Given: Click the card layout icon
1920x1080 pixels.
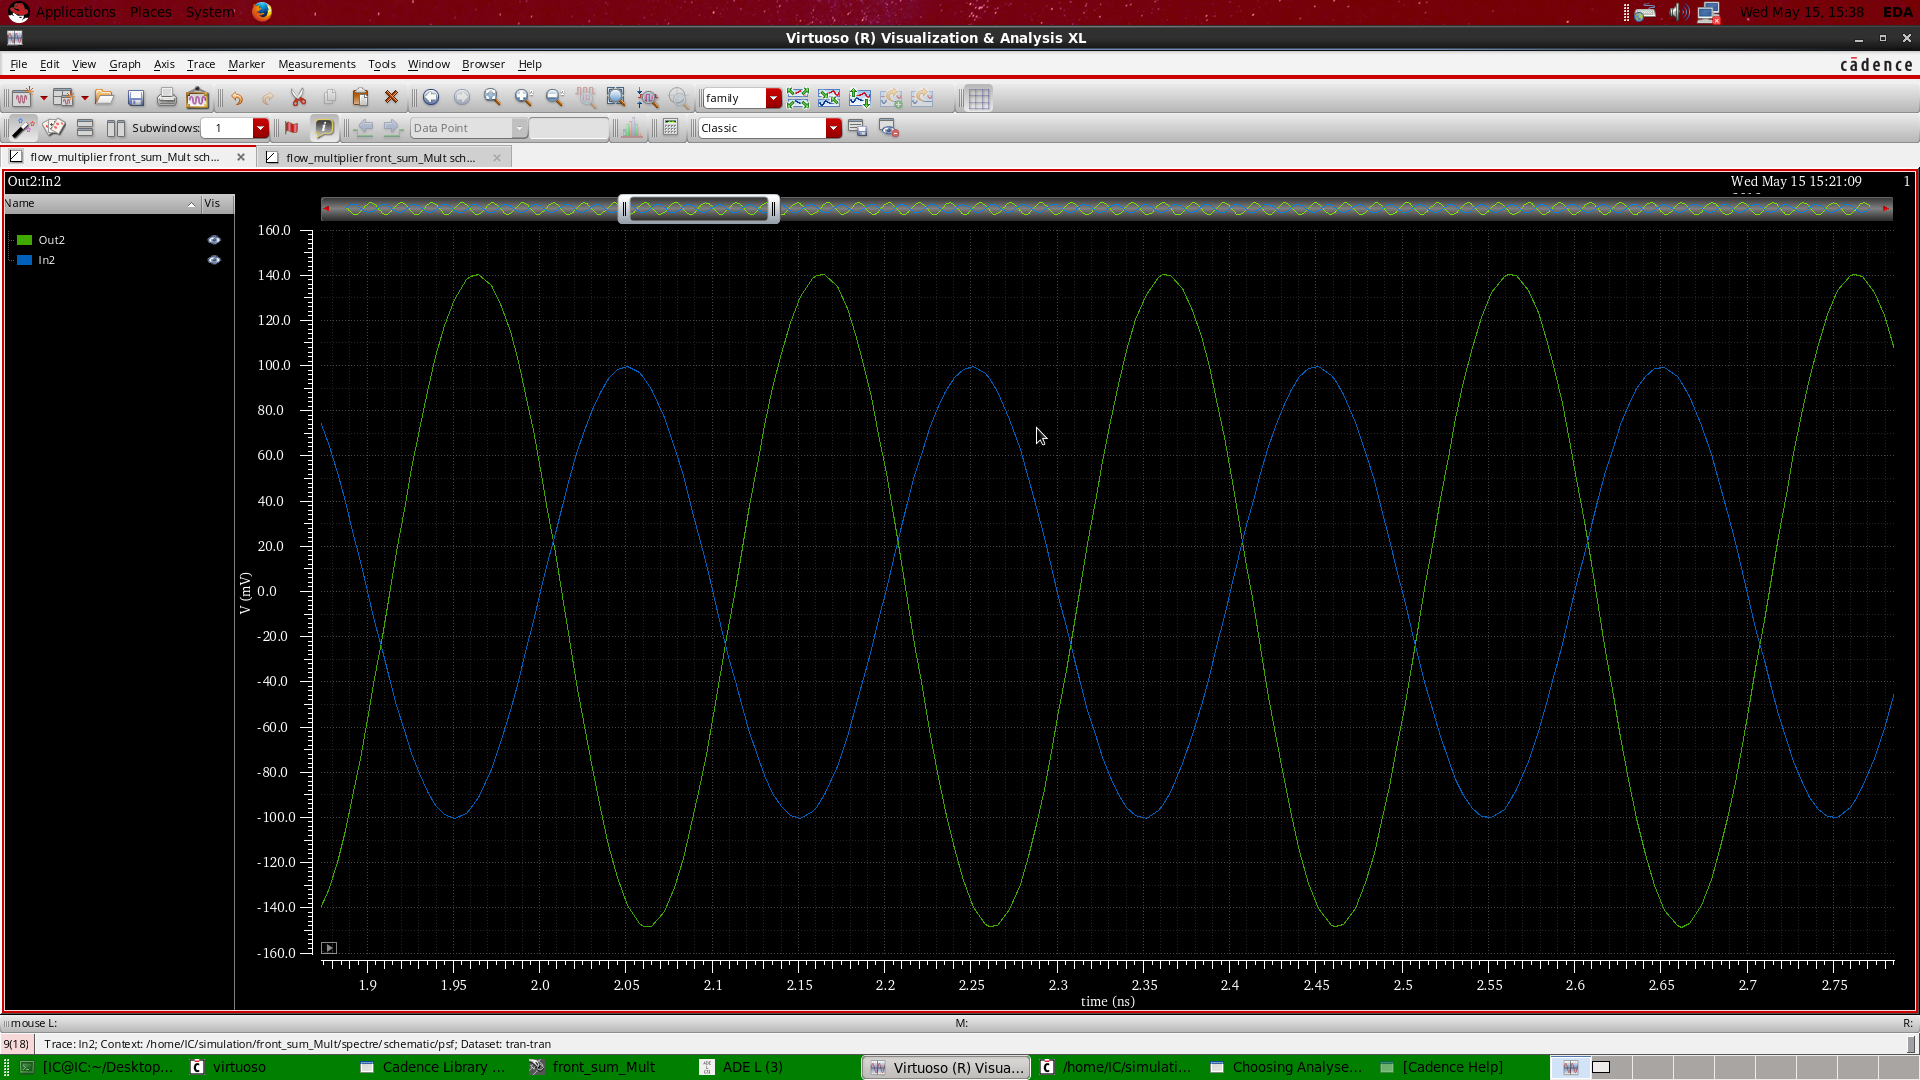Looking at the screenshot, I should click(54, 128).
